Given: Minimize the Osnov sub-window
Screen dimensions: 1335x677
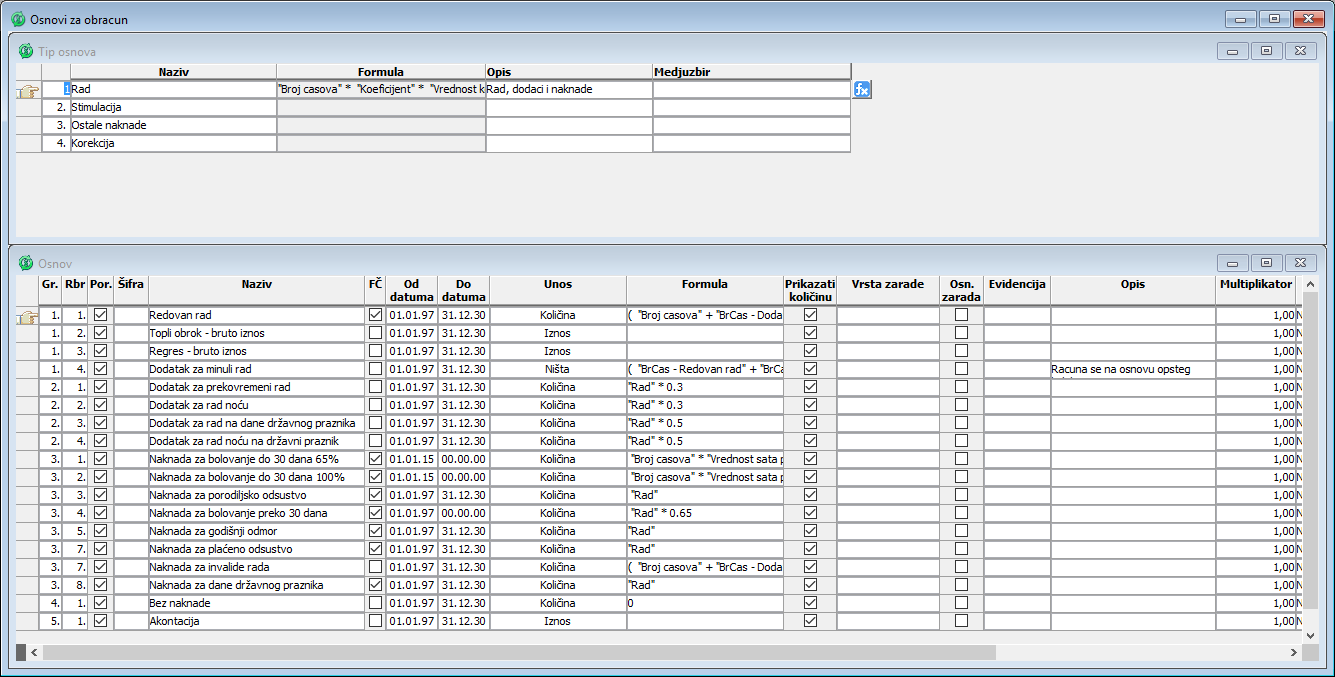Looking at the screenshot, I should (x=1232, y=263).
